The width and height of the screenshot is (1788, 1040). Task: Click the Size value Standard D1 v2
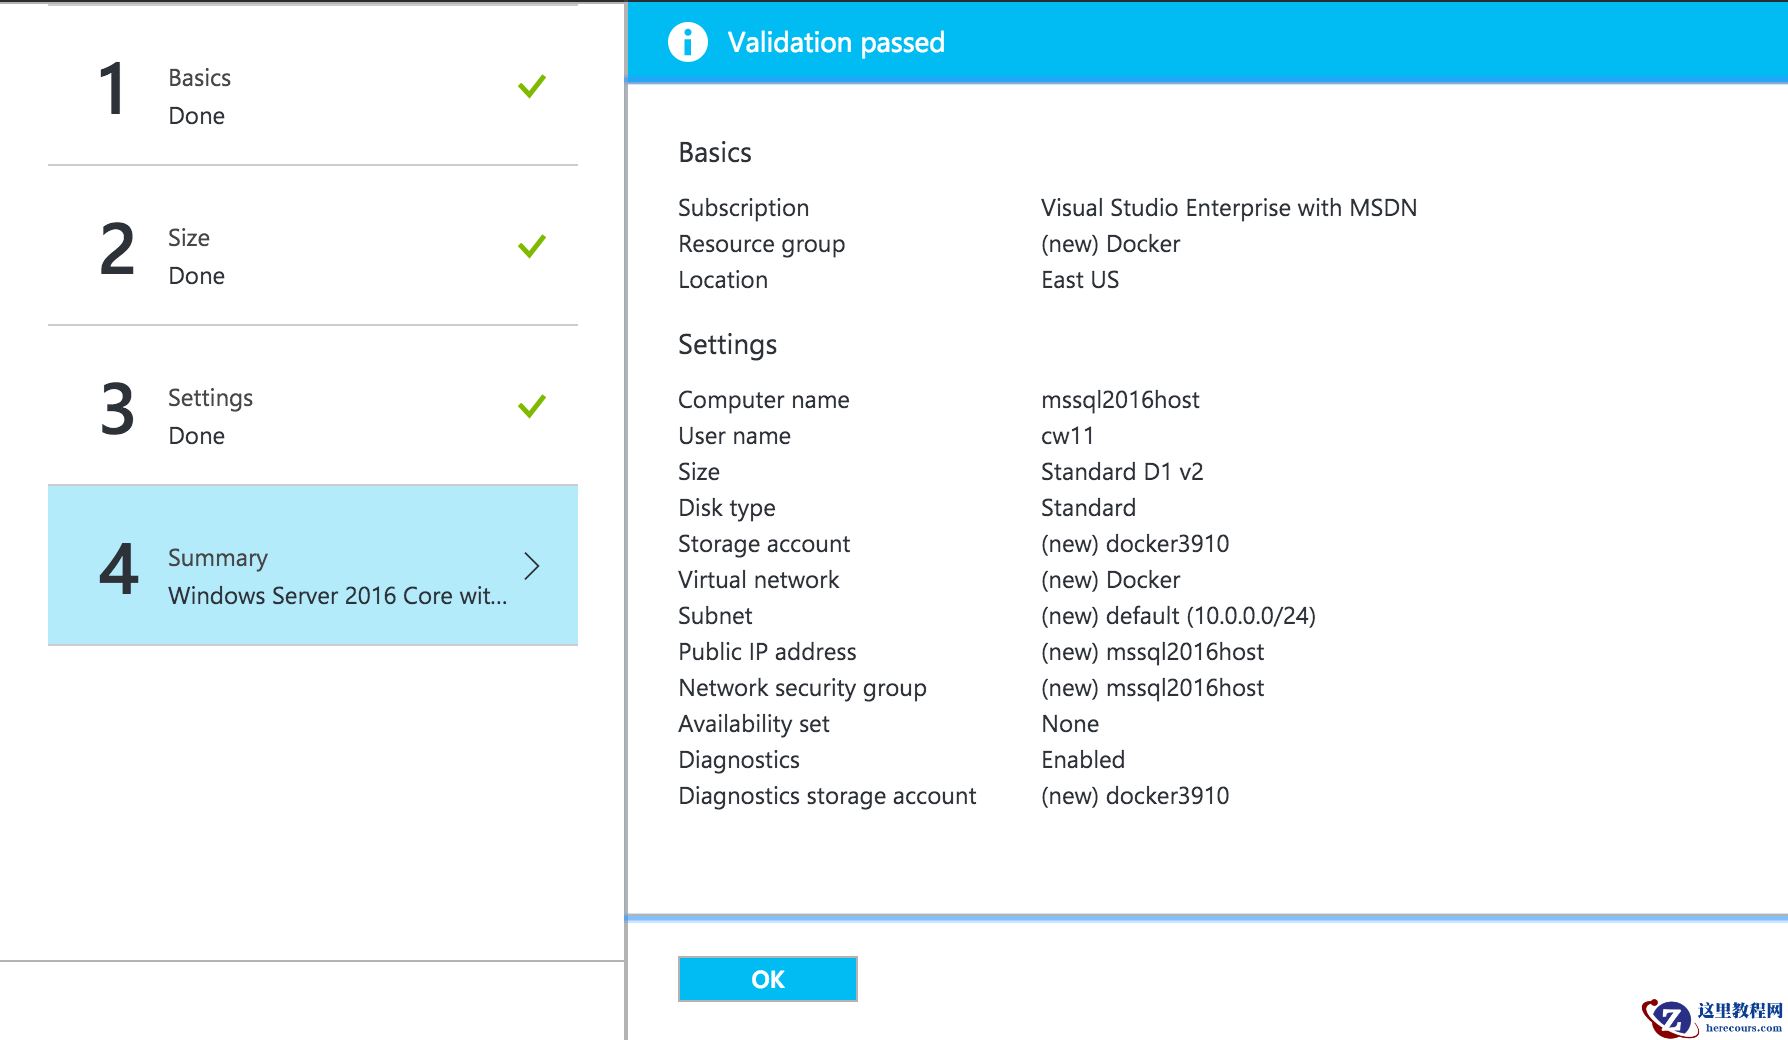pyautogui.click(x=1122, y=472)
